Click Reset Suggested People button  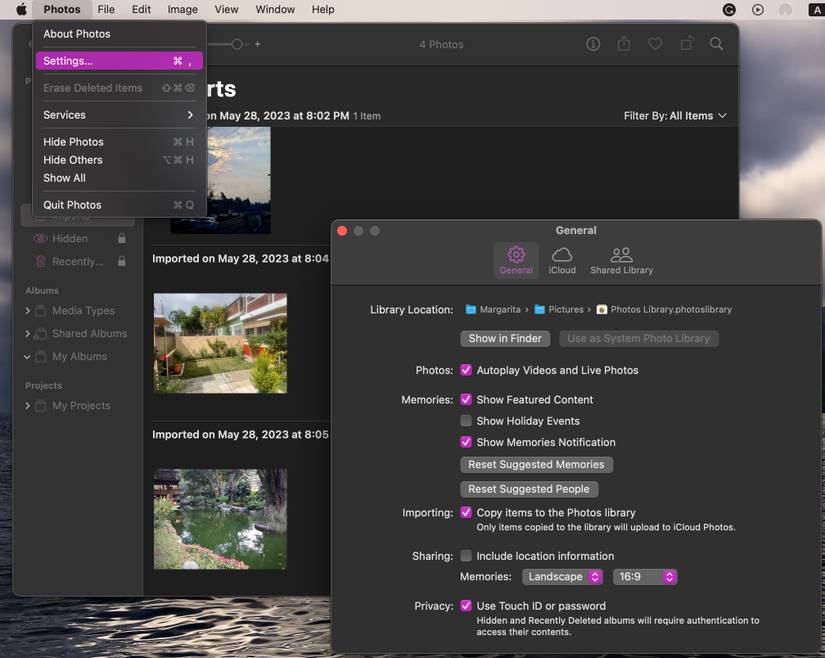coord(529,489)
